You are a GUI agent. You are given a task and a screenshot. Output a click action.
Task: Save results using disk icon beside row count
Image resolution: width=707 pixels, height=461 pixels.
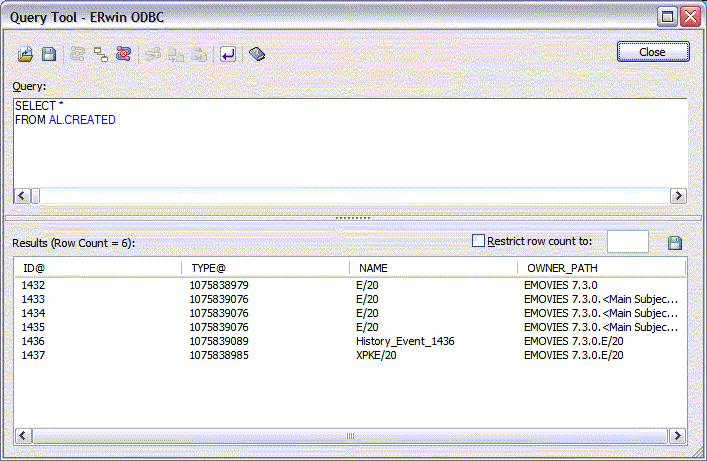click(x=674, y=243)
